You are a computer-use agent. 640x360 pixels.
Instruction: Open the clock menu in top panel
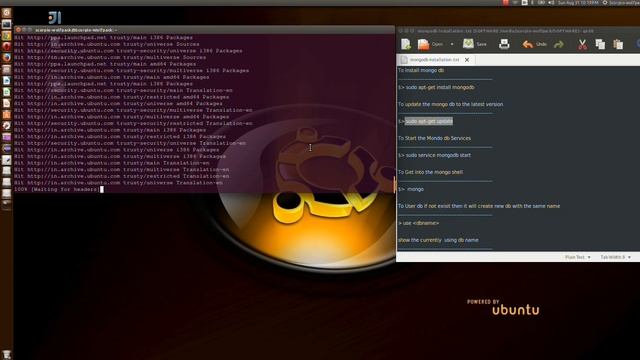(578, 2)
